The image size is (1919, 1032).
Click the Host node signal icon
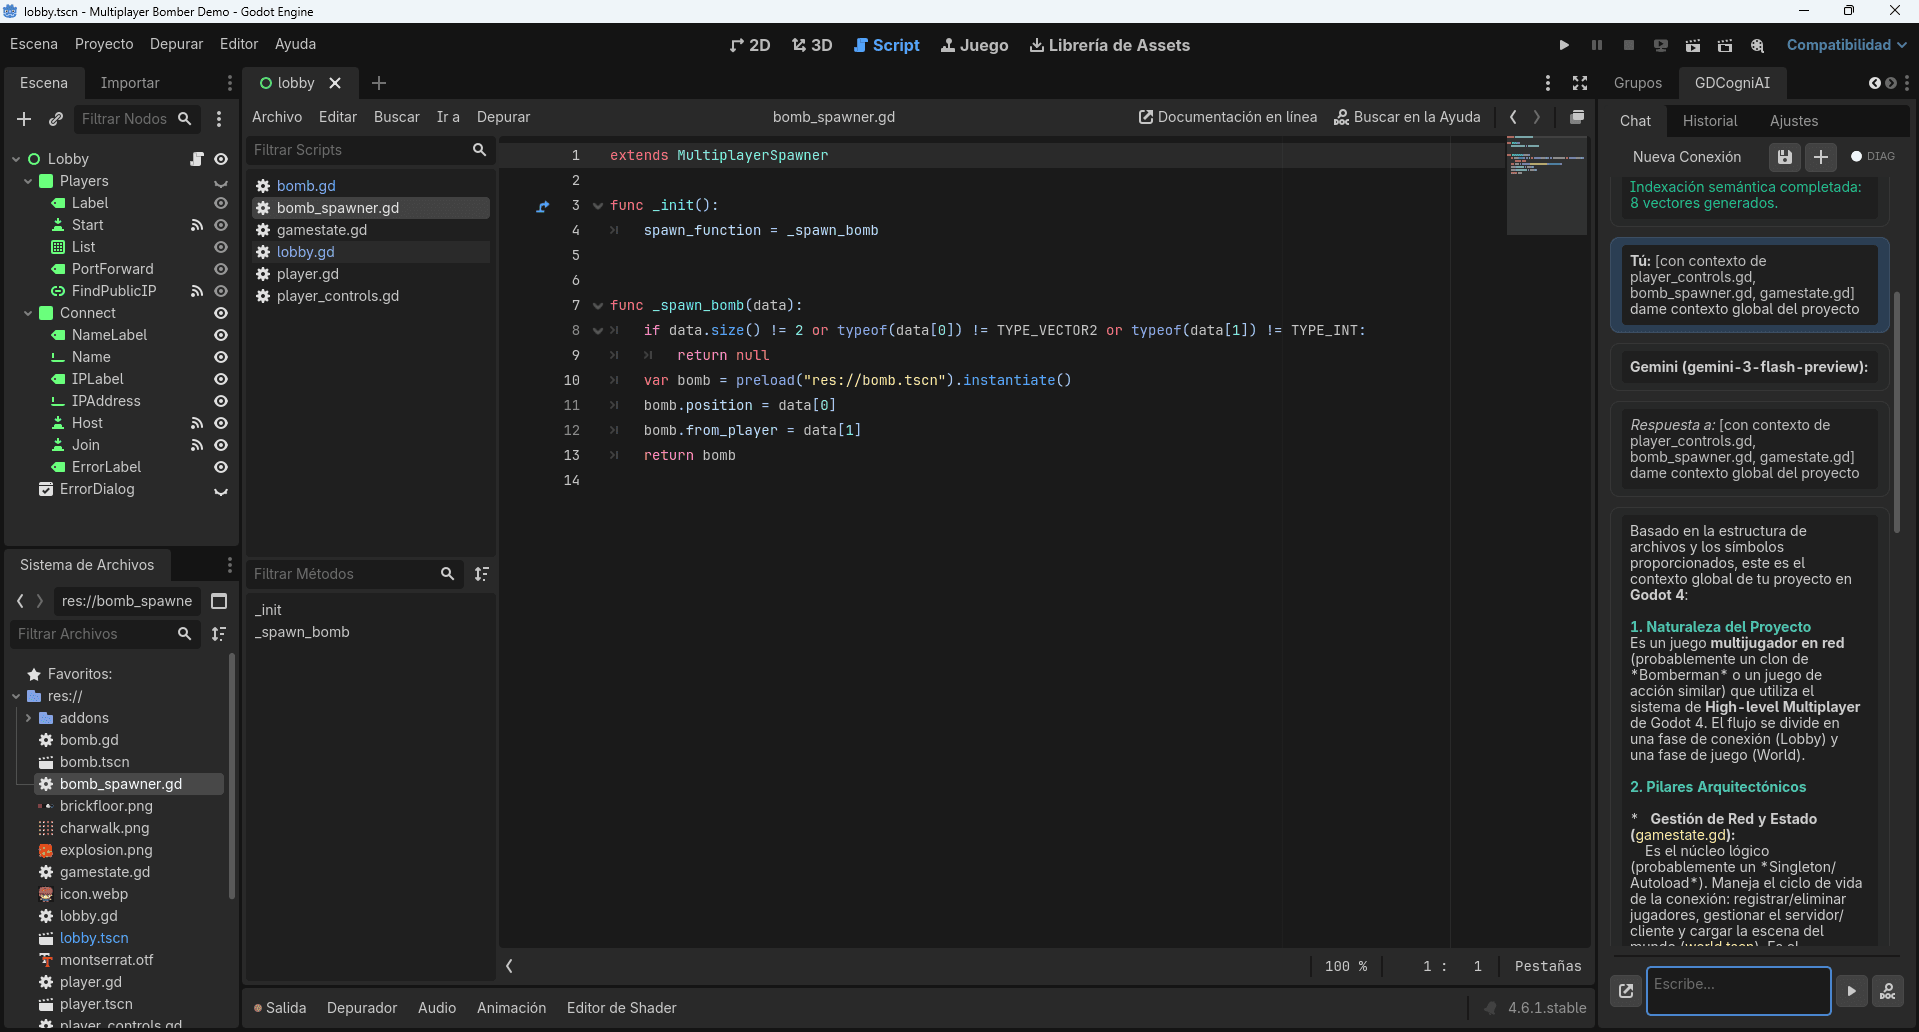[197, 423]
